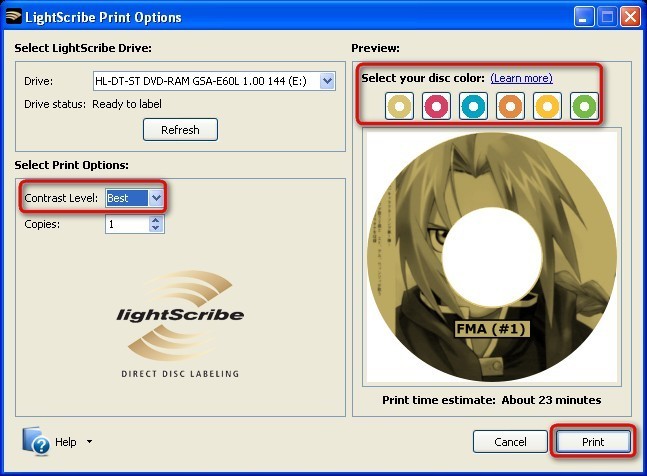The image size is (647, 476).
Task: Click the Help book icon
Action: point(35,441)
